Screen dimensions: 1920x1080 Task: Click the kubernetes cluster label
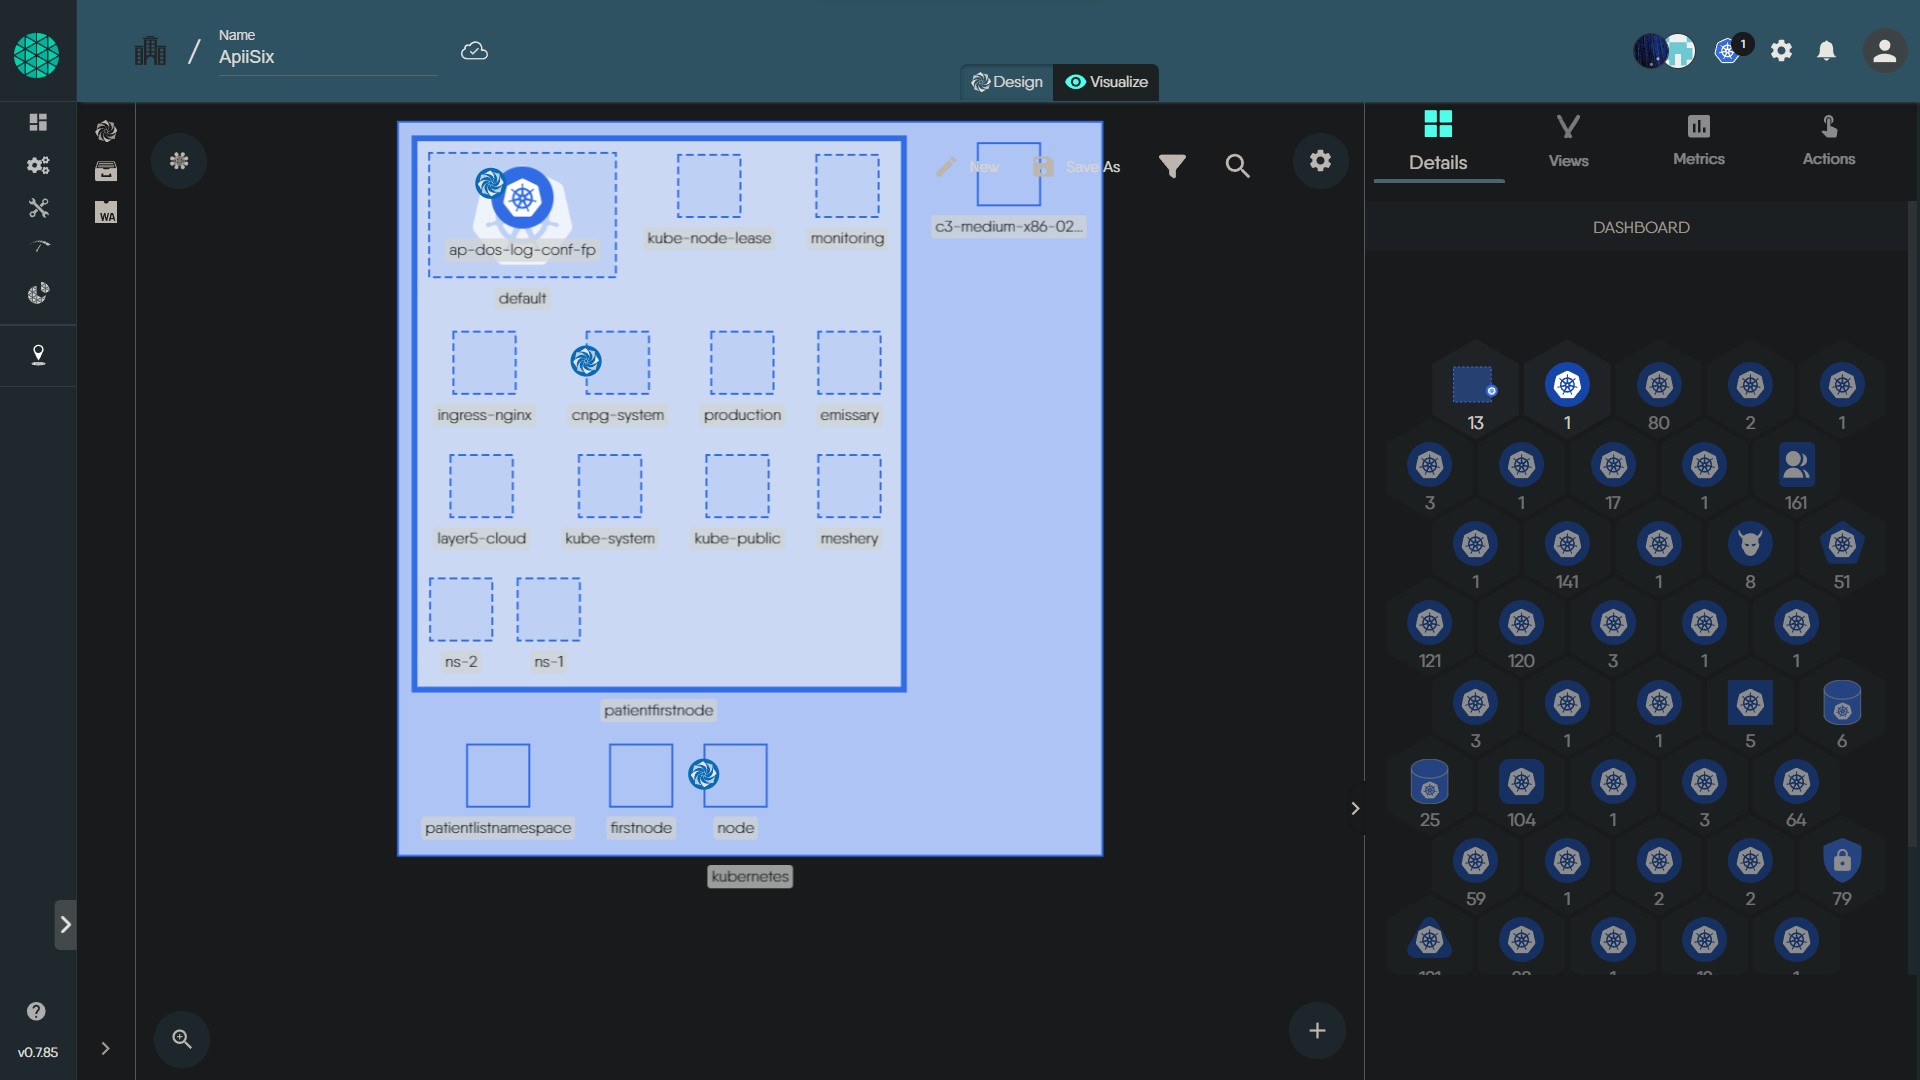750,876
